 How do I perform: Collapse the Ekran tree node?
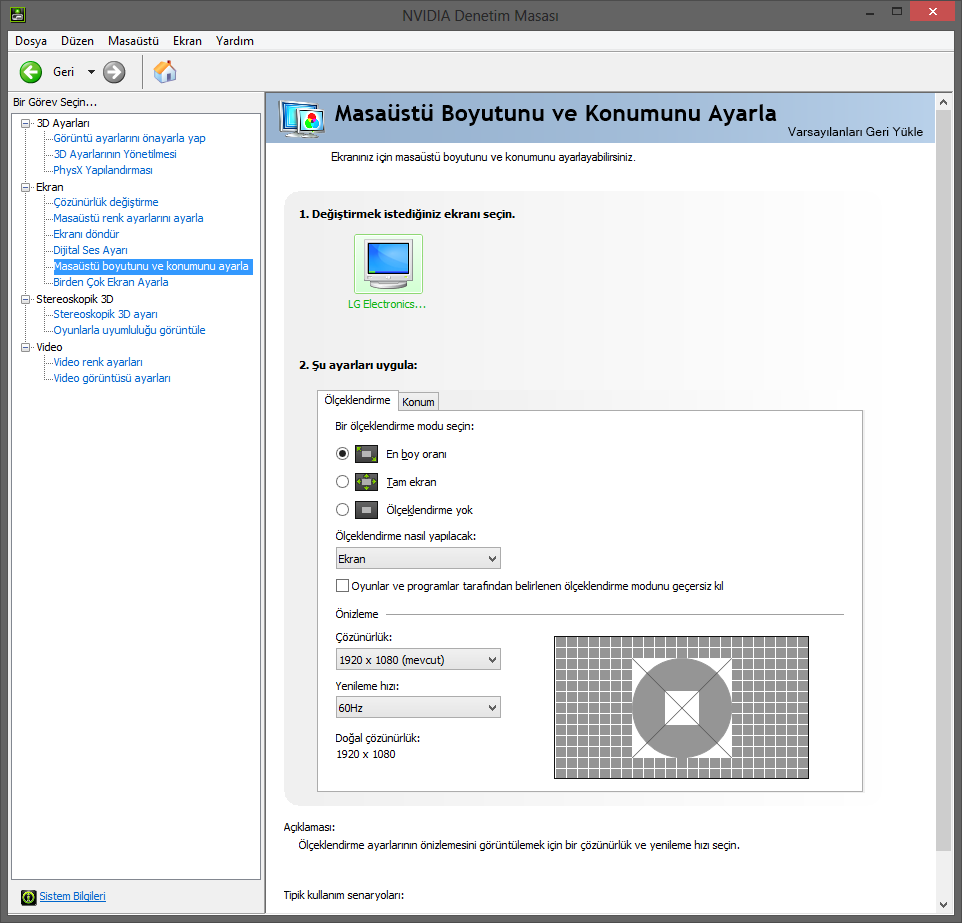point(26,187)
